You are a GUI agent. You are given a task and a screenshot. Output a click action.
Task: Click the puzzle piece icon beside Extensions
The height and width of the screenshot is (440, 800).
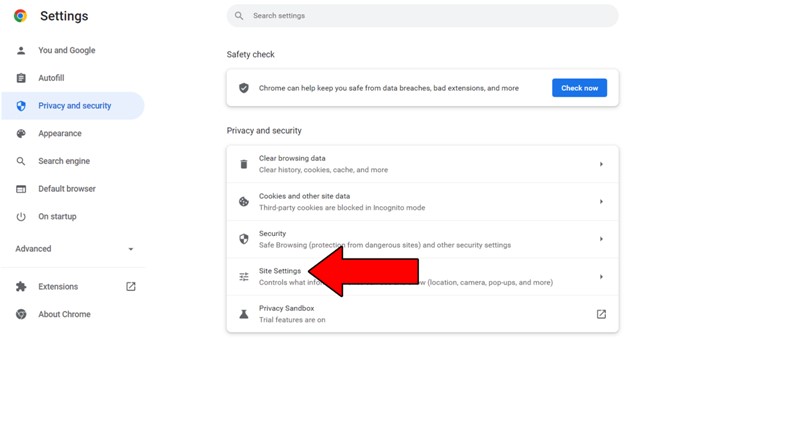21,286
